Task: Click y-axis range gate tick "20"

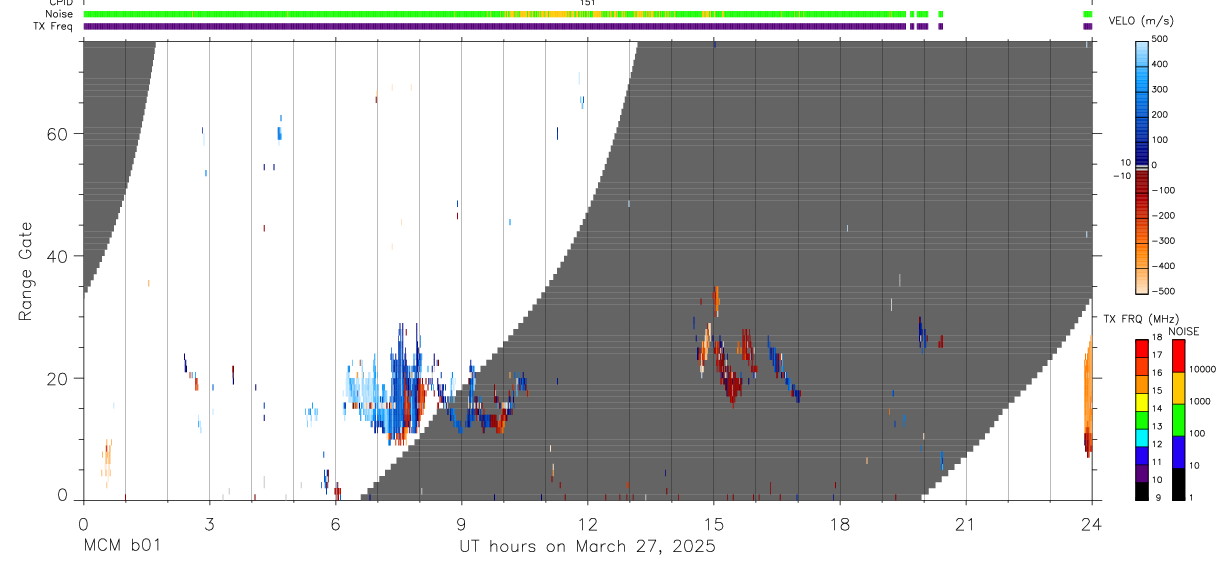Action: point(60,378)
